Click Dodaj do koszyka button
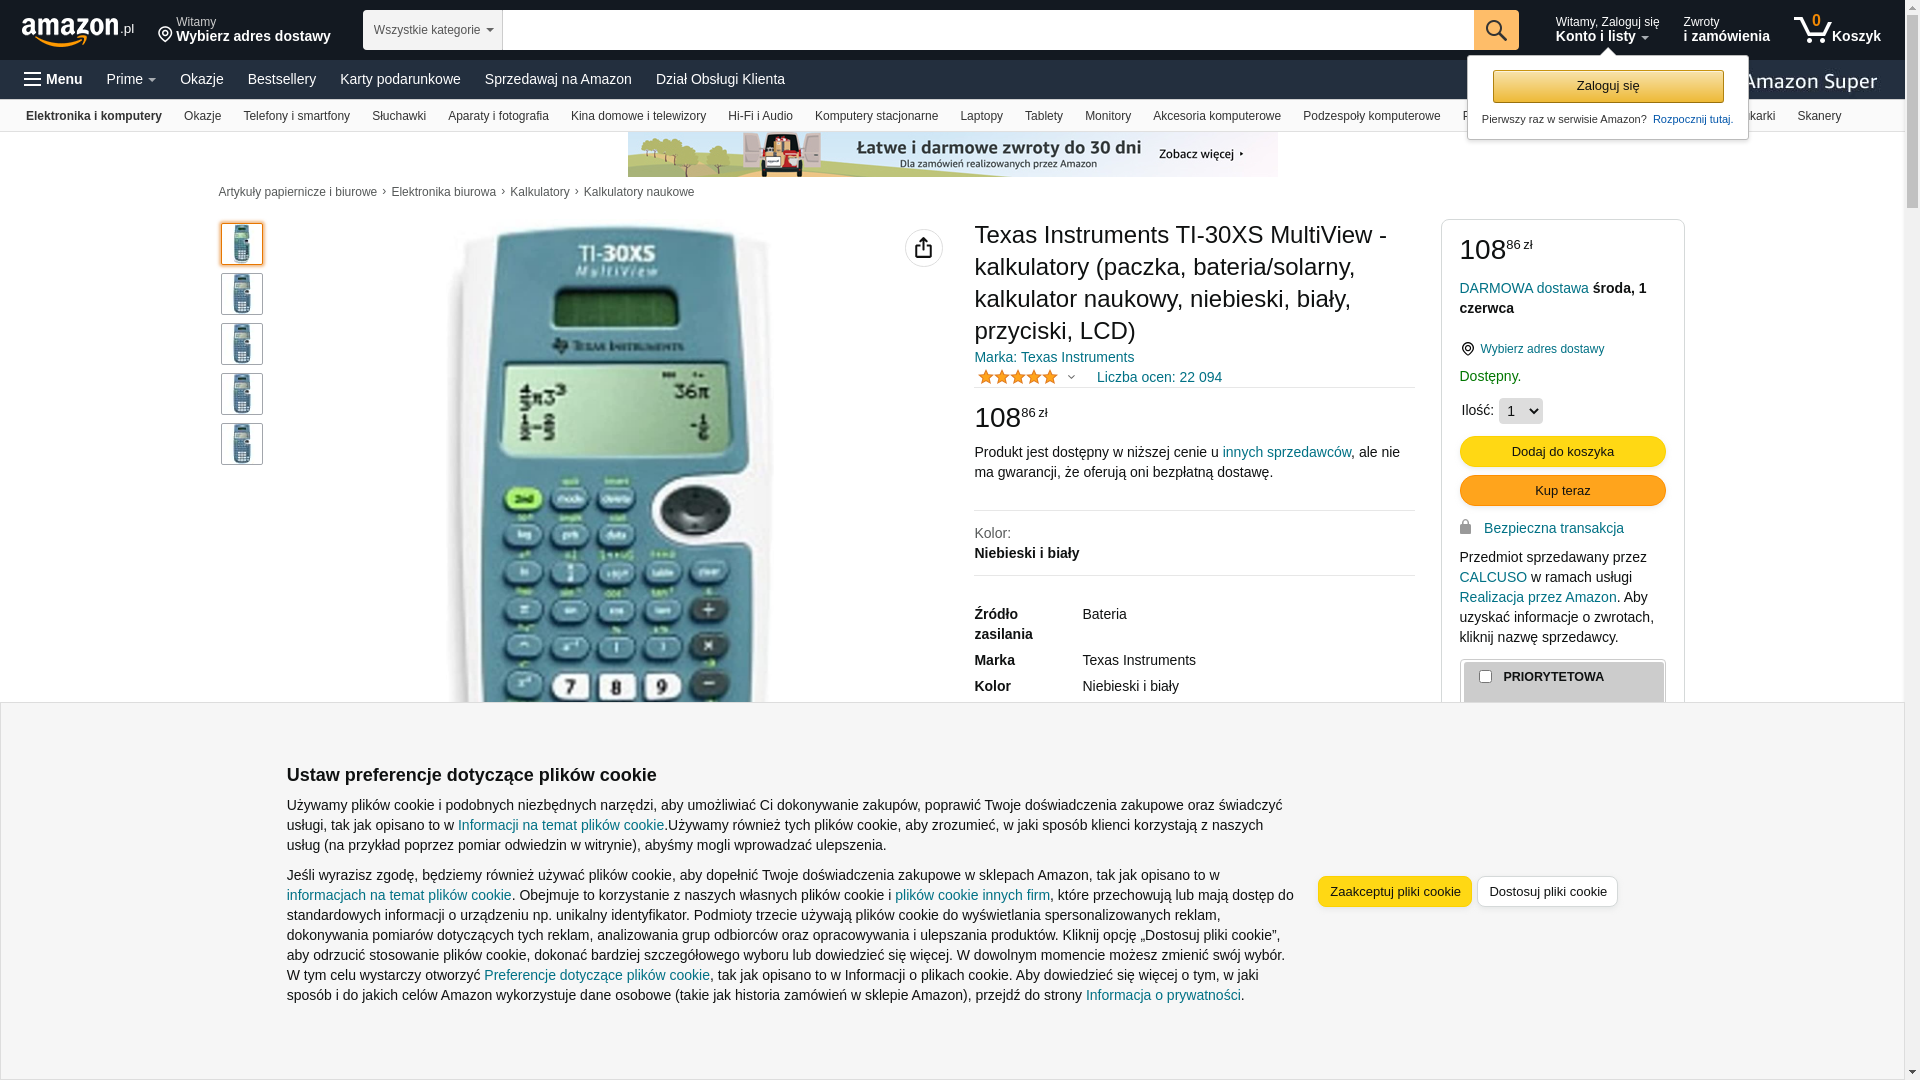 click(1562, 451)
